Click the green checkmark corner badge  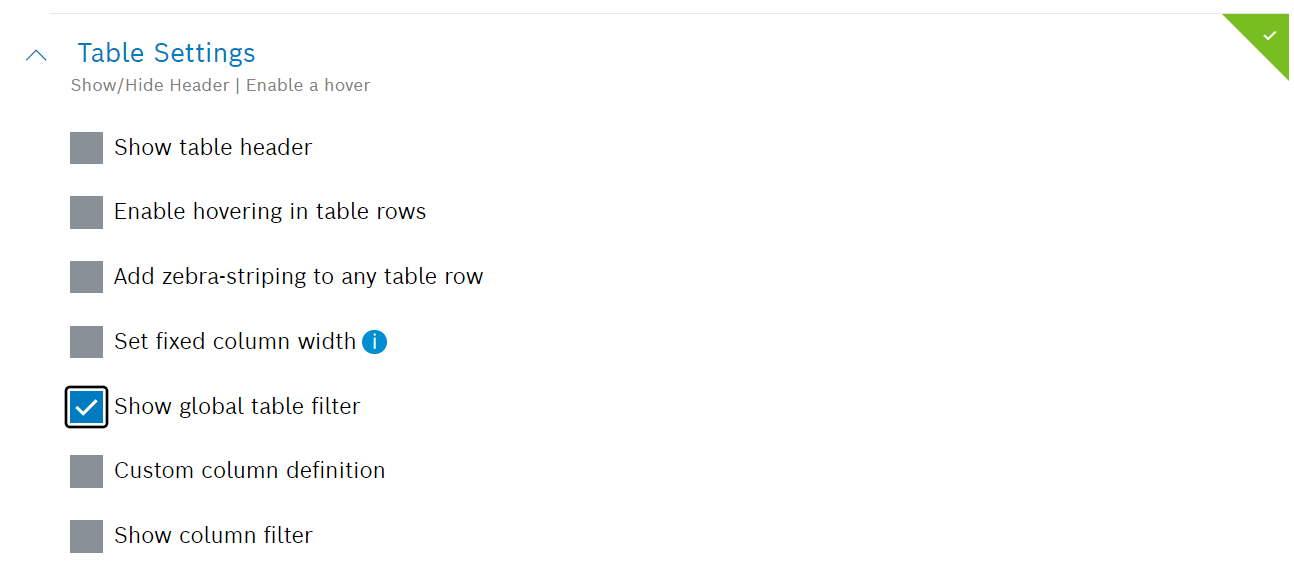click(x=1268, y=36)
